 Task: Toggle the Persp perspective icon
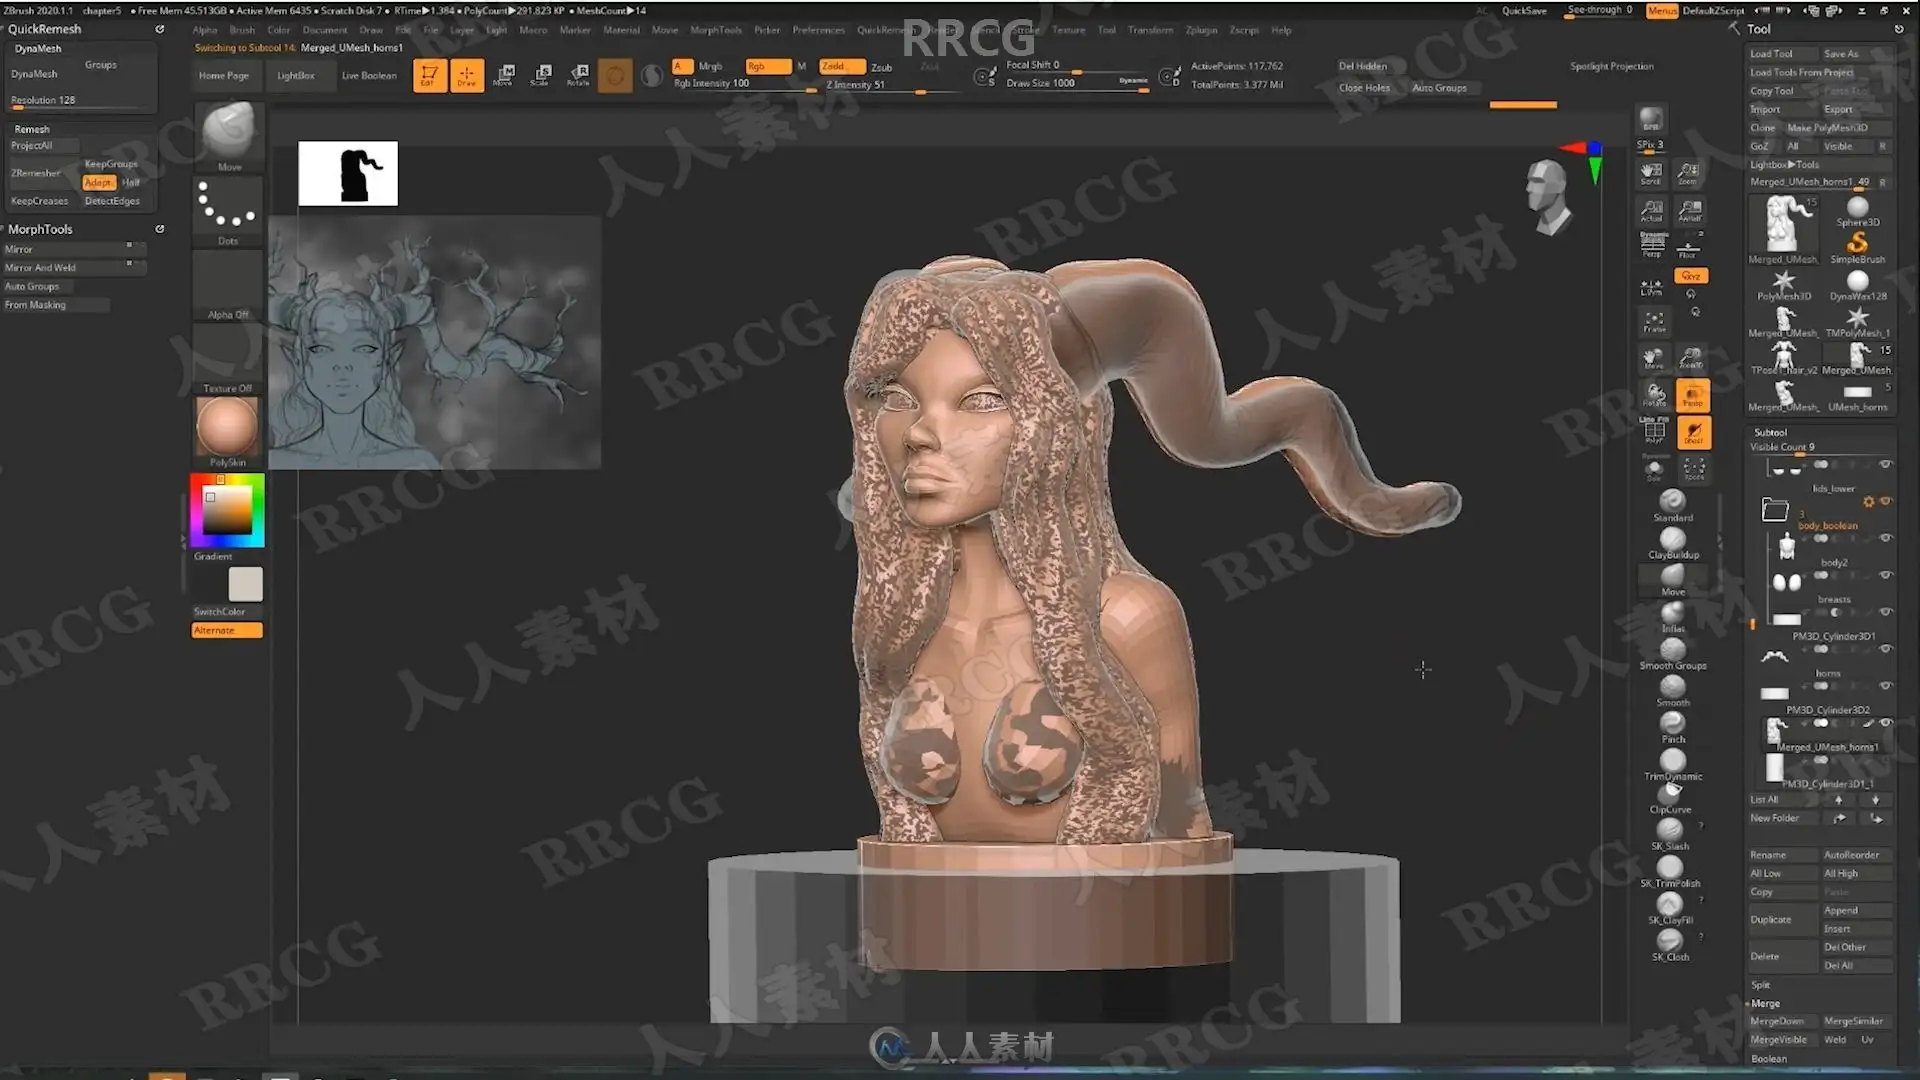[1652, 245]
